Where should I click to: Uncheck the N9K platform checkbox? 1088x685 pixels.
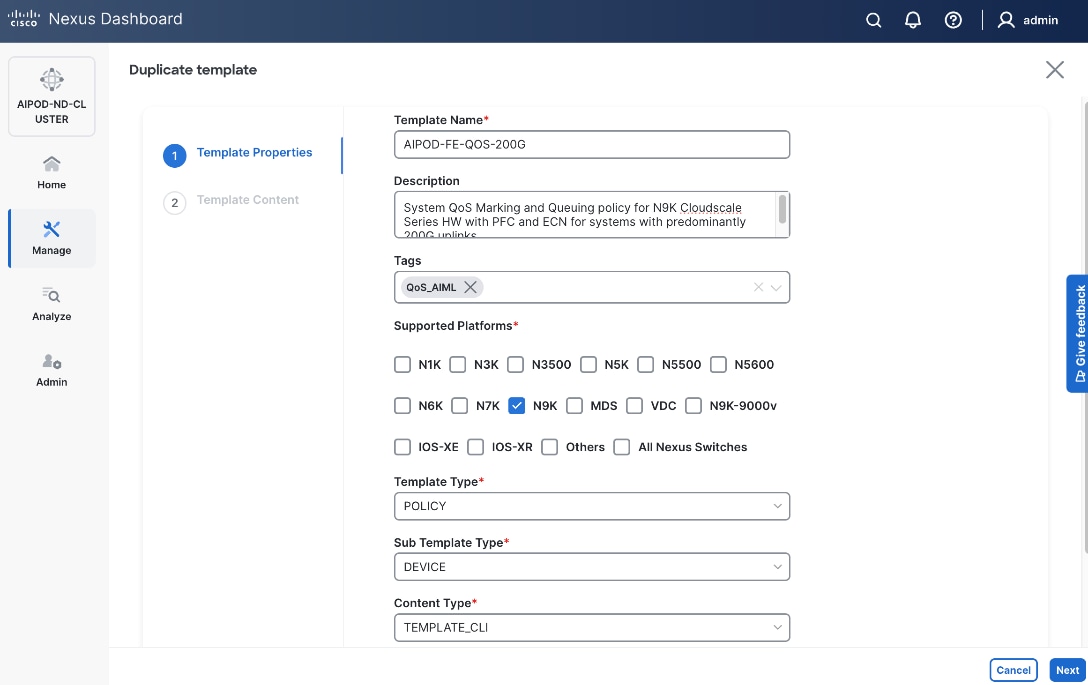coord(516,405)
